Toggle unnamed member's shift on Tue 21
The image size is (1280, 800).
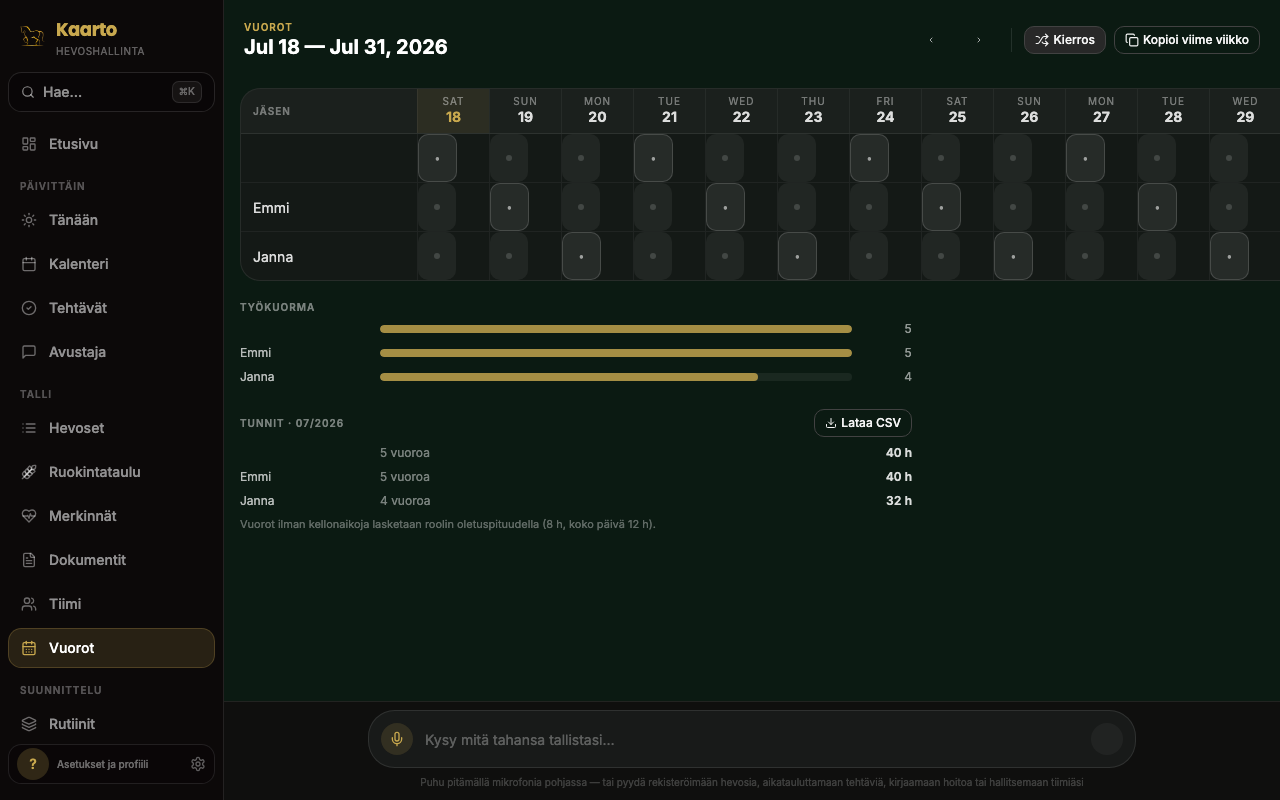click(x=653, y=158)
